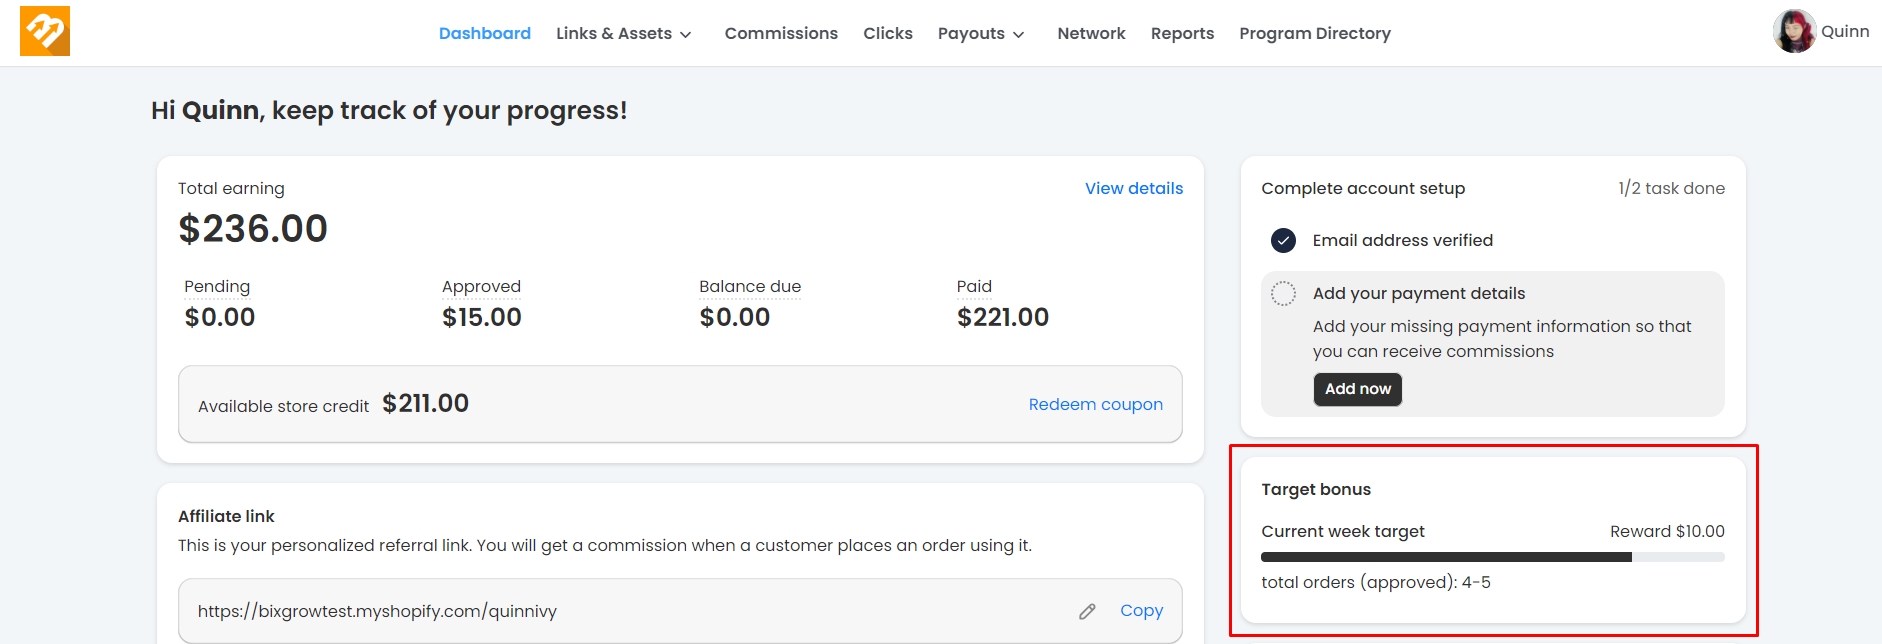Navigate to the Network page

pos(1091,34)
